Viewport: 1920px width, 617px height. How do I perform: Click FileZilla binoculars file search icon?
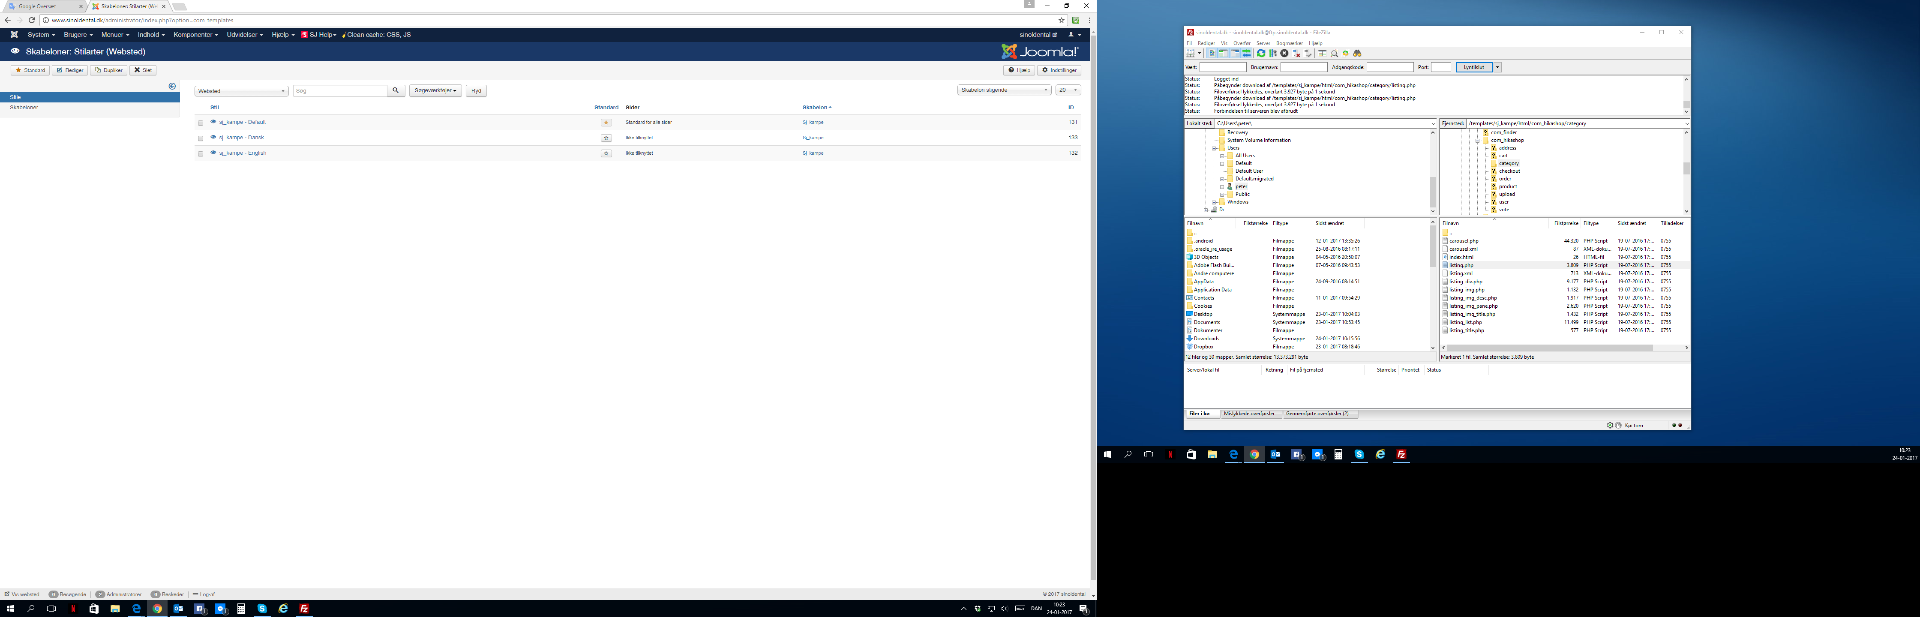click(1357, 53)
